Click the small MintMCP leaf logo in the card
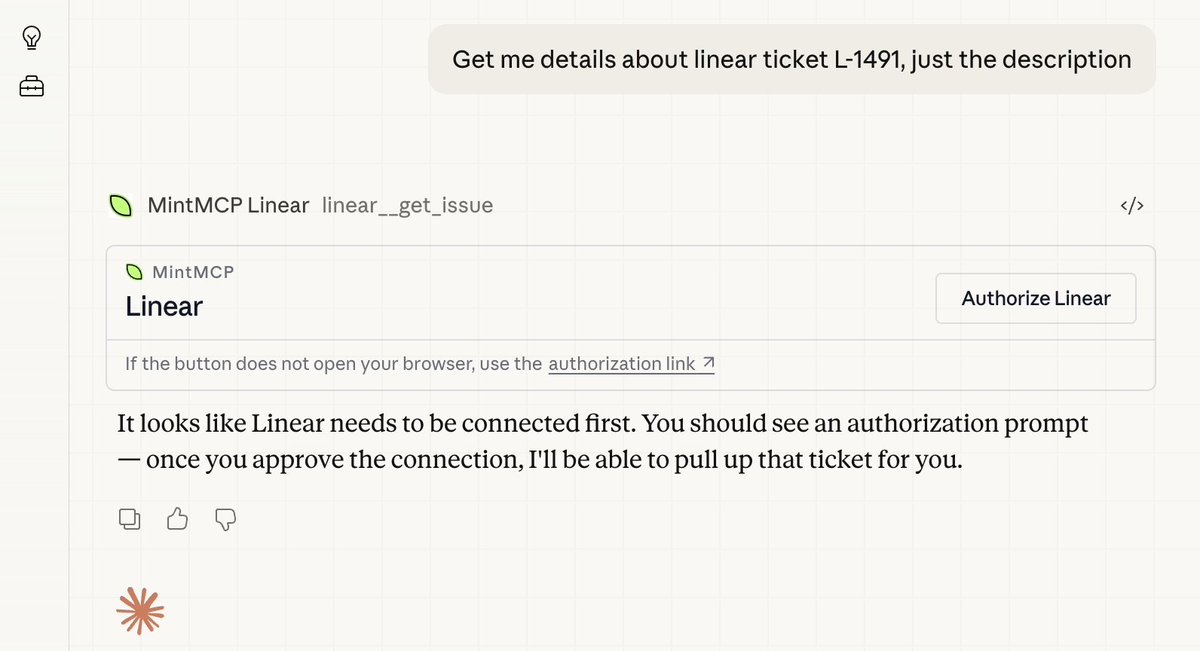Image resolution: width=1200 pixels, height=651 pixels. tap(134, 272)
